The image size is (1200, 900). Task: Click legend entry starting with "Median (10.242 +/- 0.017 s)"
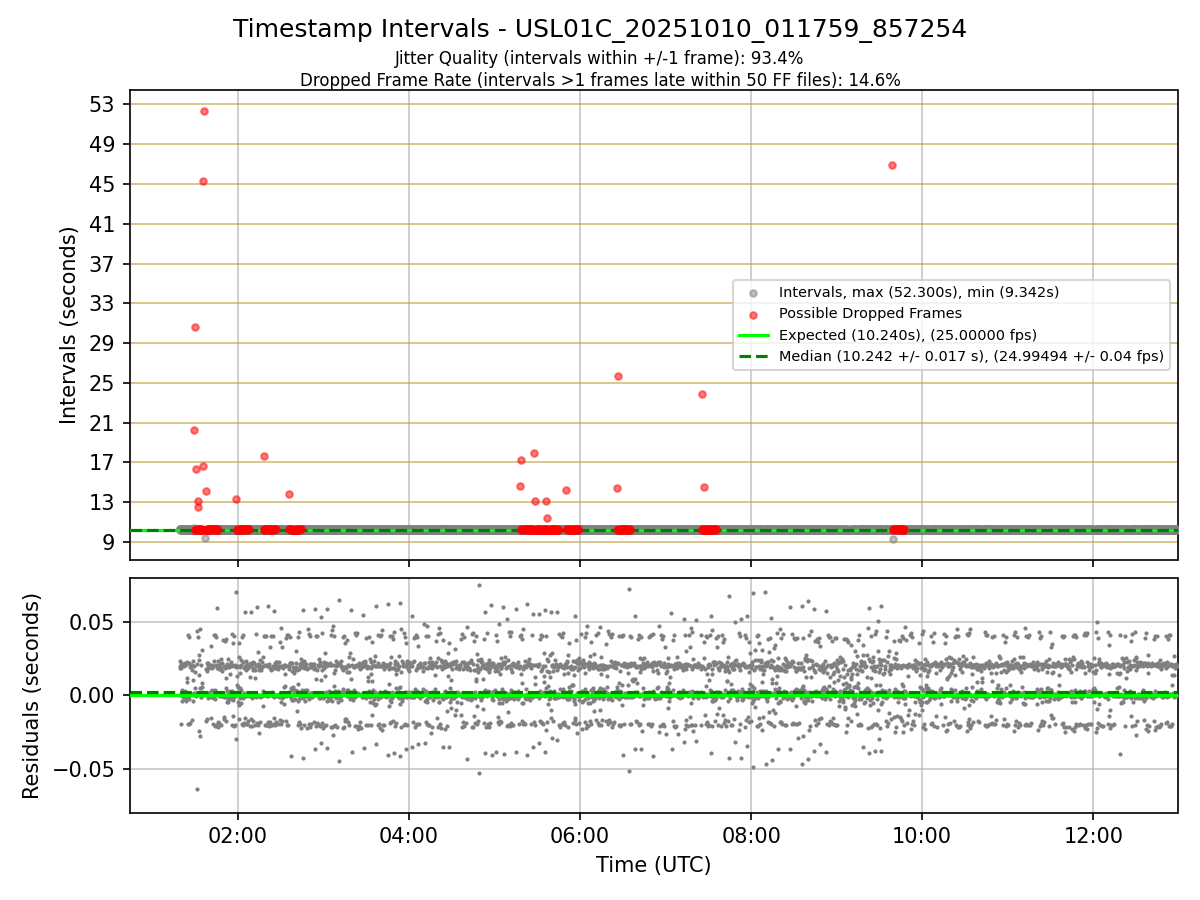point(971,356)
